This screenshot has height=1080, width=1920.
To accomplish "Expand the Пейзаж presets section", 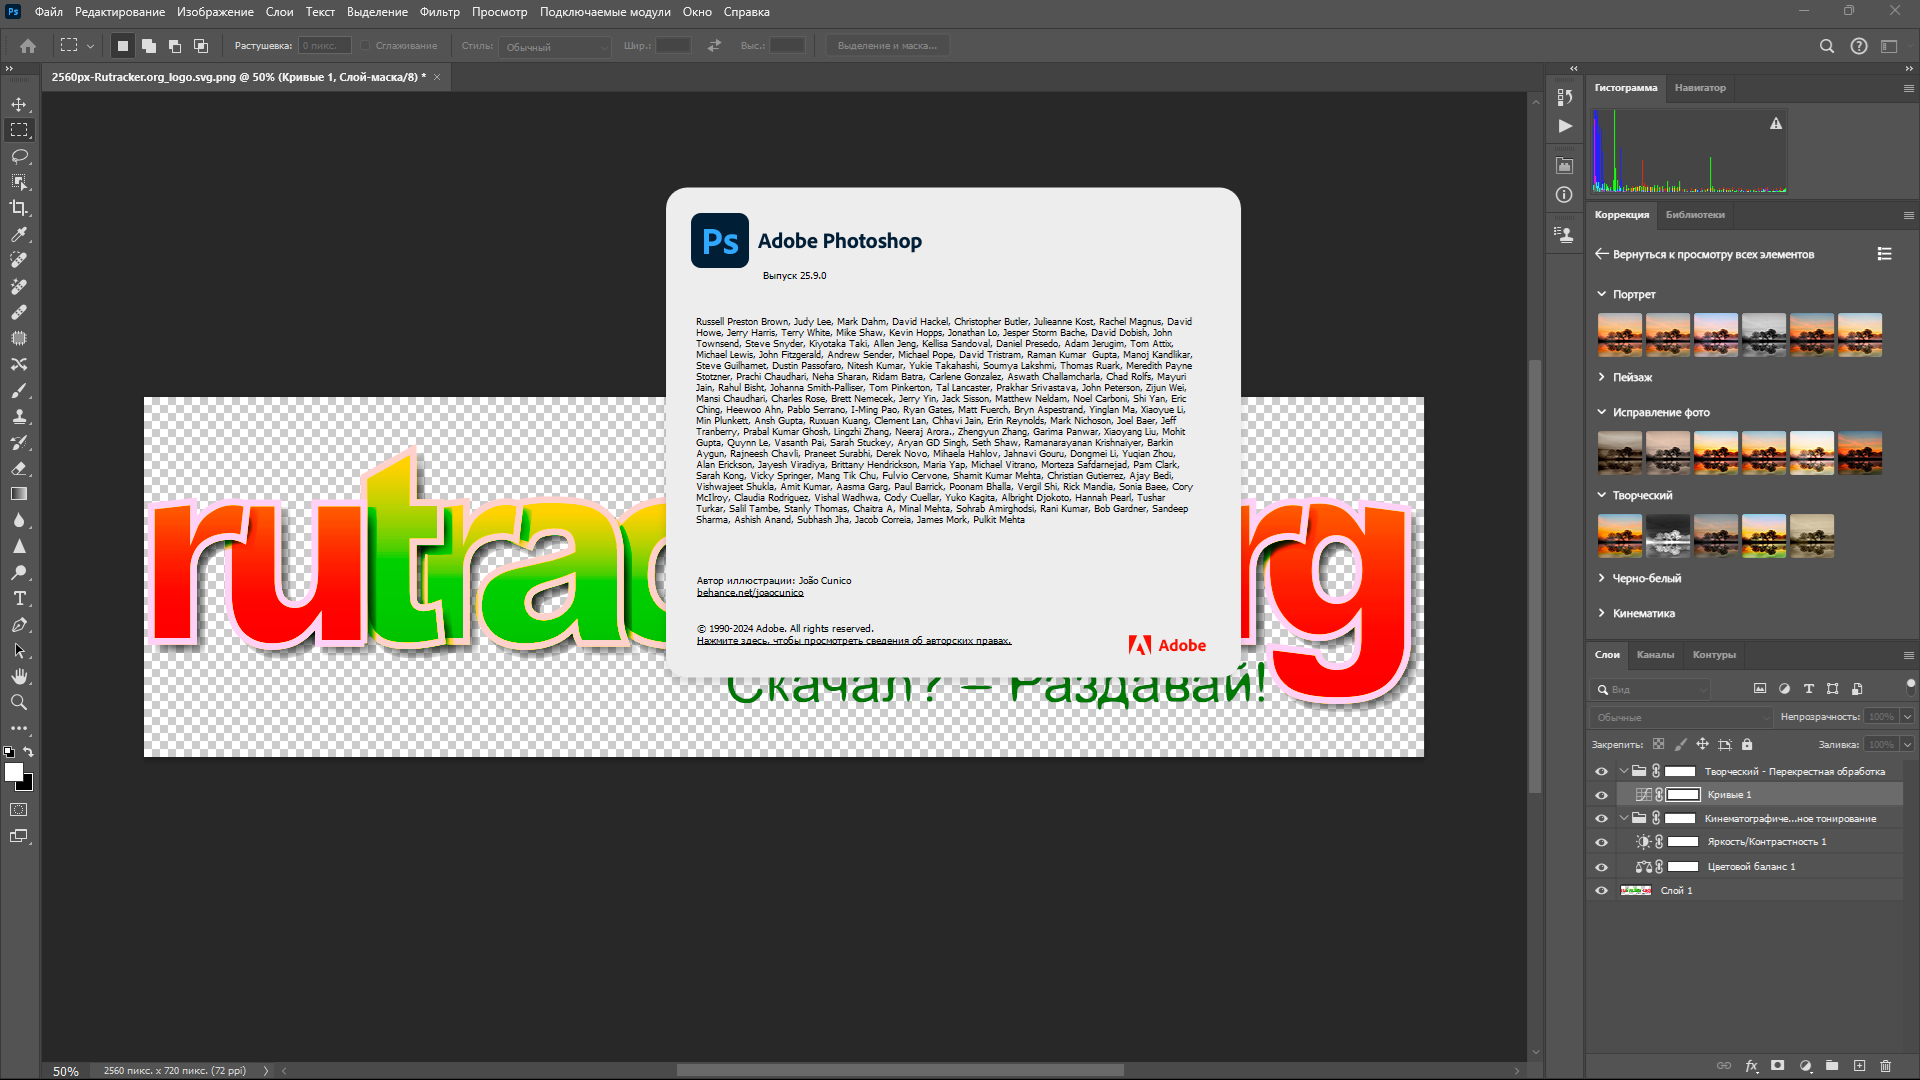I will (x=1601, y=377).
